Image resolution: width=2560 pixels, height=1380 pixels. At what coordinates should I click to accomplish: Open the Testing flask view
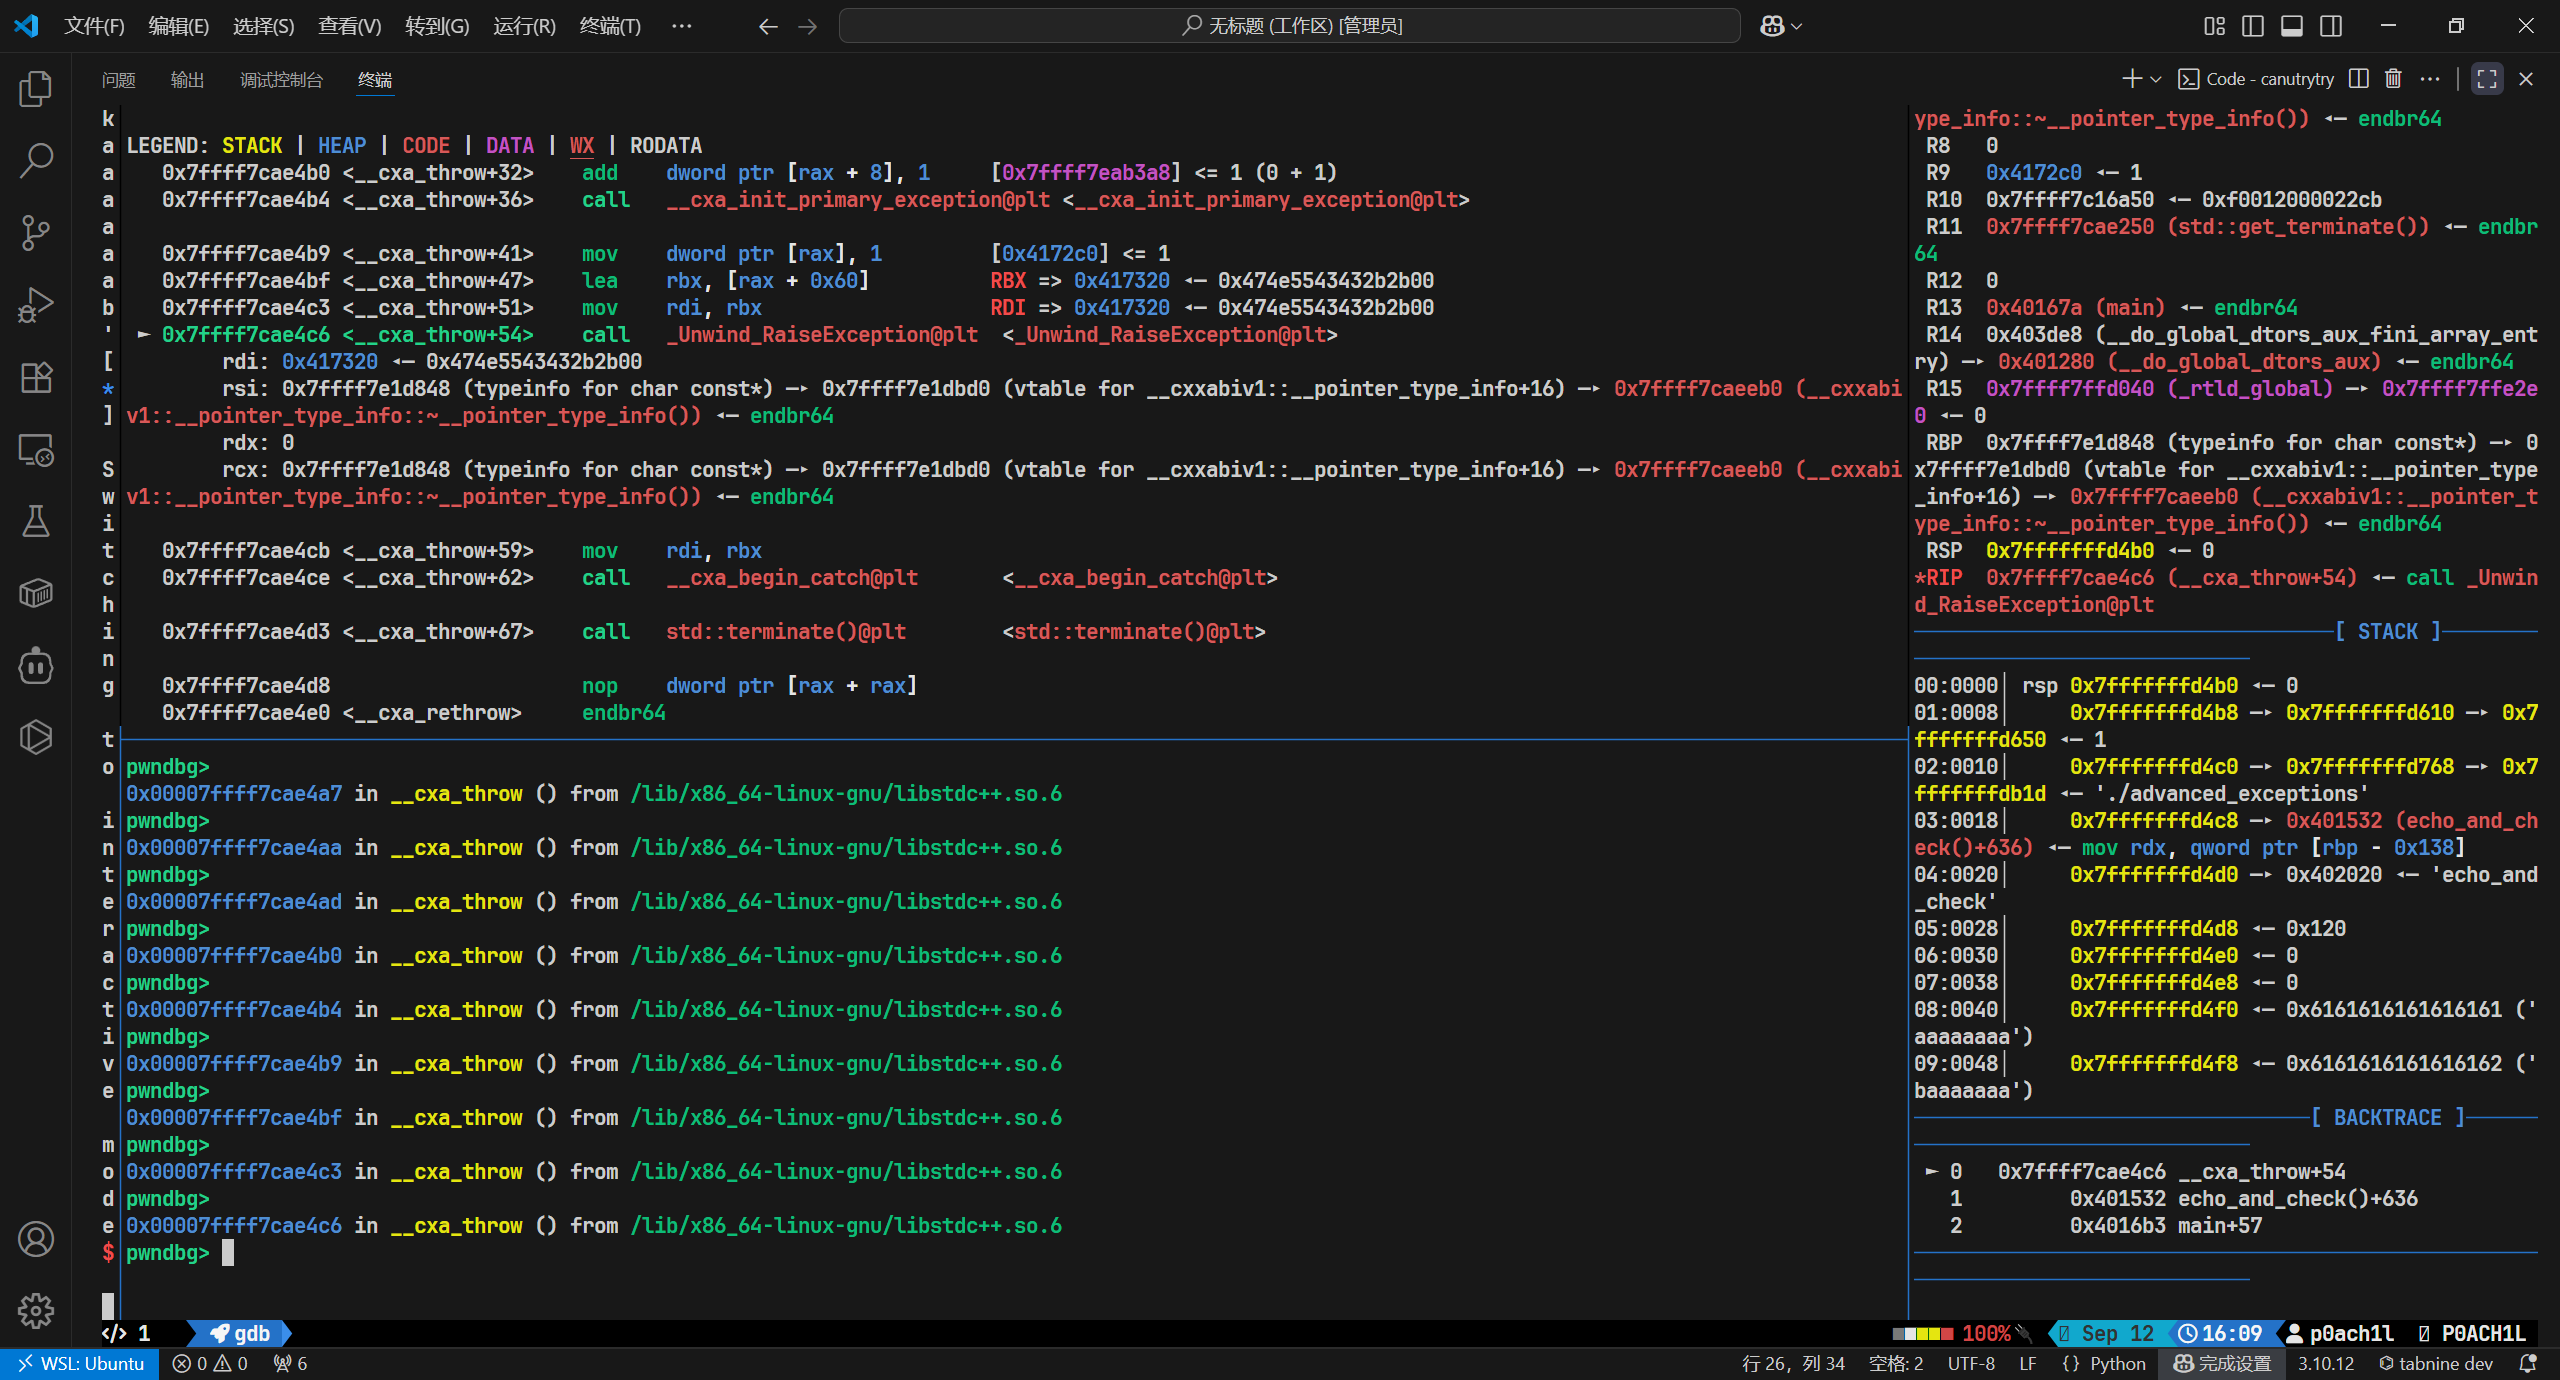(x=36, y=521)
